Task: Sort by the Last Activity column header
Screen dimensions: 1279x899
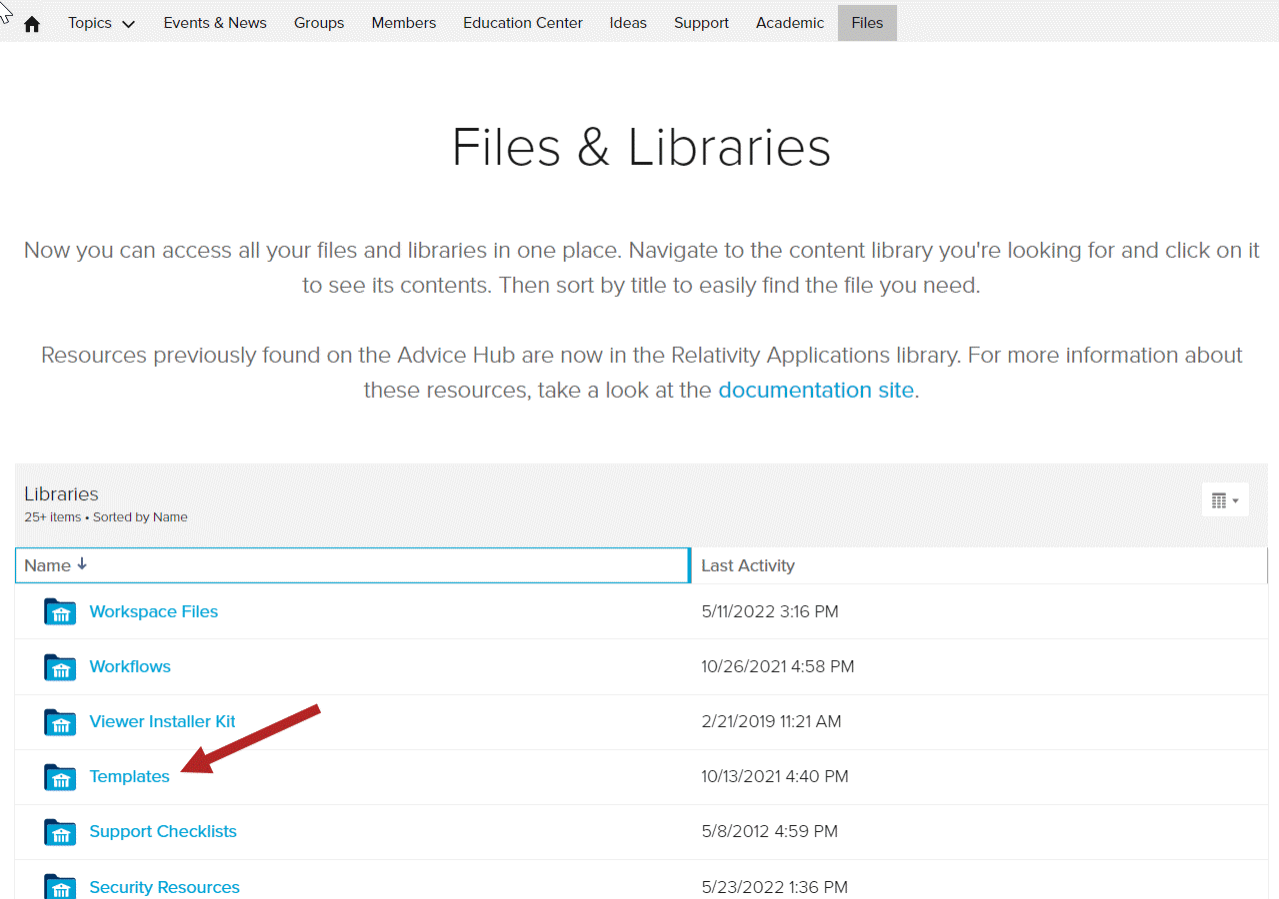Action: [979, 565]
